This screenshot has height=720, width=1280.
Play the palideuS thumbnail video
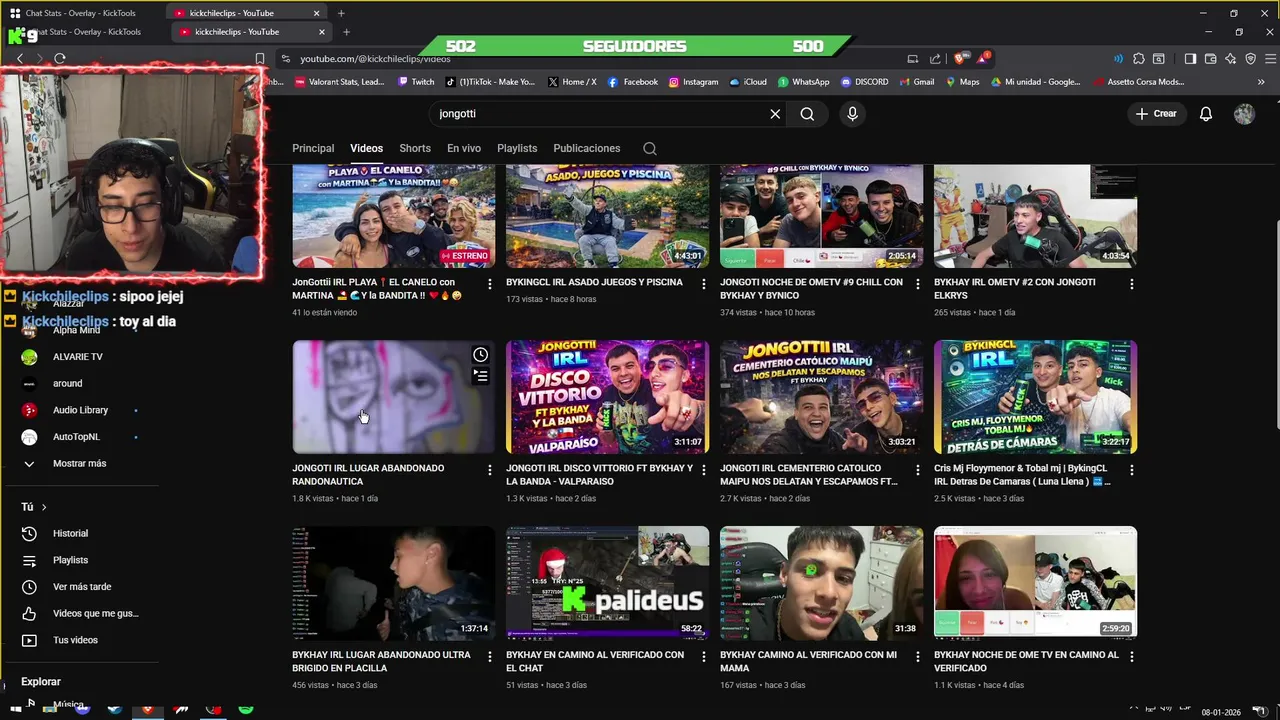(x=607, y=583)
